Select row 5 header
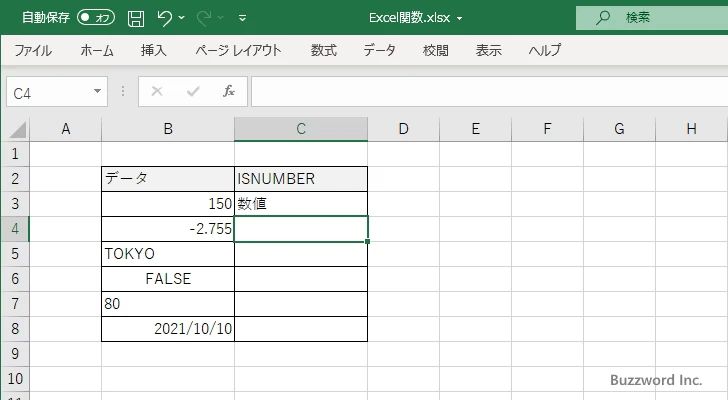Viewport: 728px width, 400px height. (x=15, y=254)
